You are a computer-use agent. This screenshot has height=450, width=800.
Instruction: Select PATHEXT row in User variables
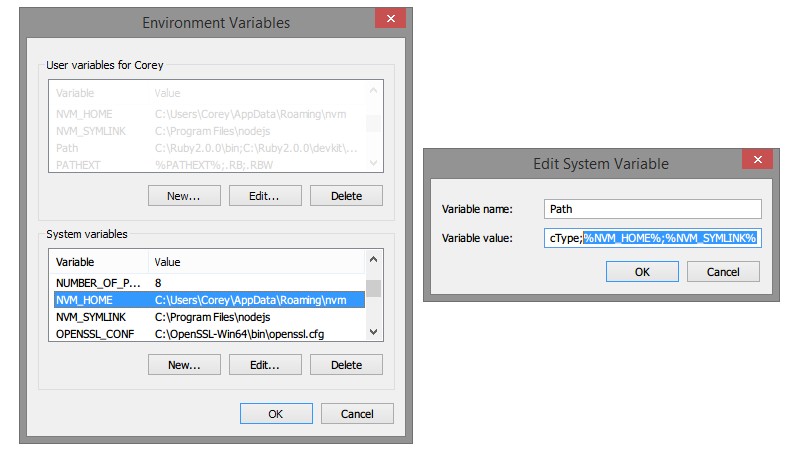[209, 165]
